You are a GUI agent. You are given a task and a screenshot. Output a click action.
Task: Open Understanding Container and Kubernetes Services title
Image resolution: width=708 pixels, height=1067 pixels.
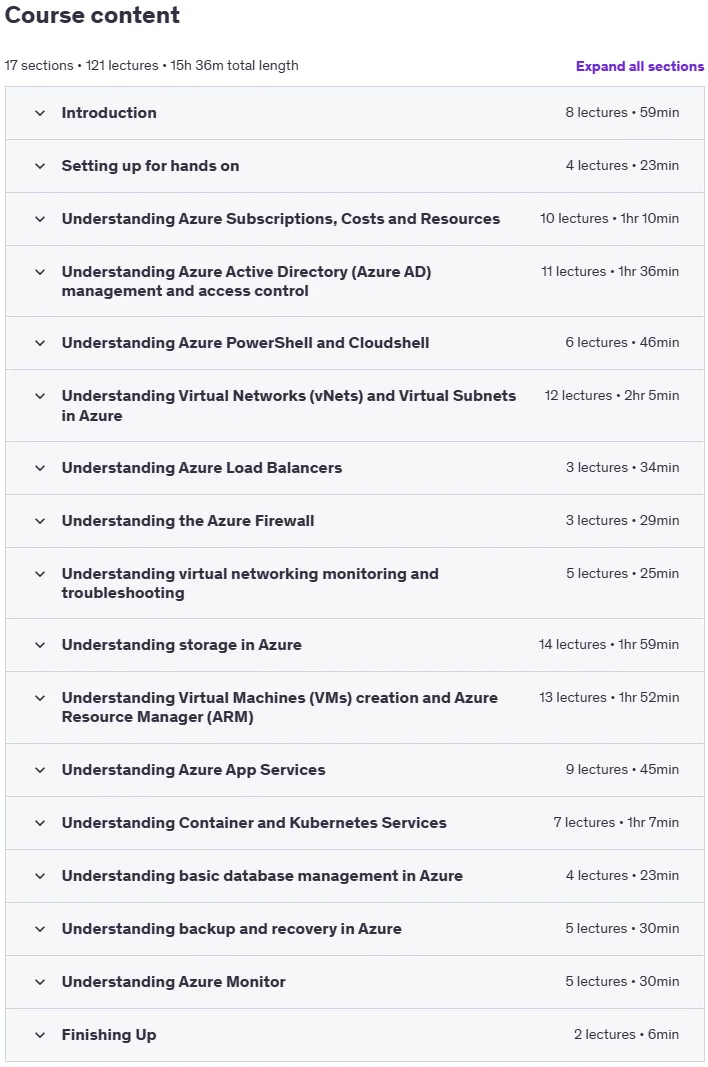click(254, 823)
